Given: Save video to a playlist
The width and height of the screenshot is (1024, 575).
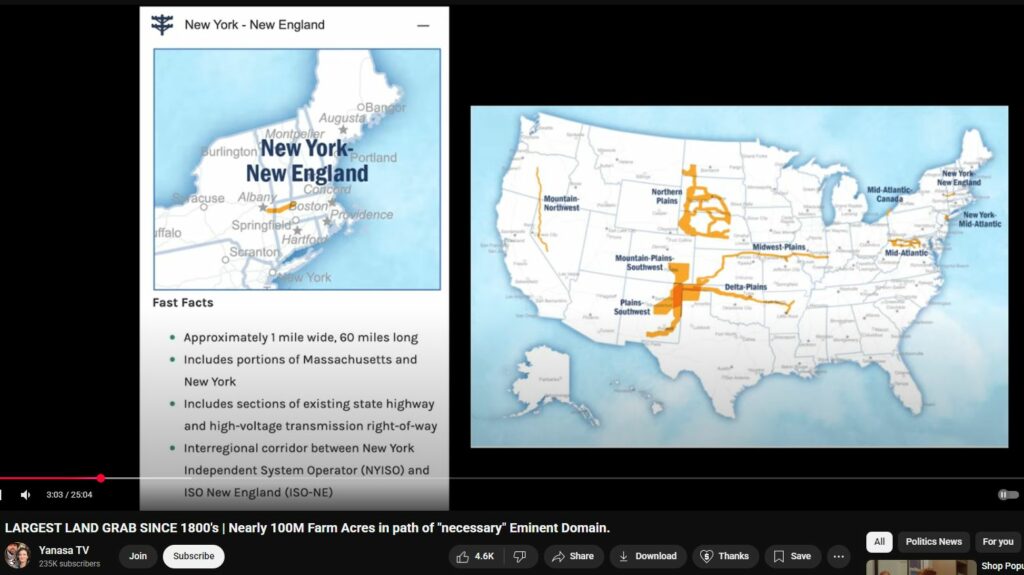Looking at the screenshot, I should (792, 556).
